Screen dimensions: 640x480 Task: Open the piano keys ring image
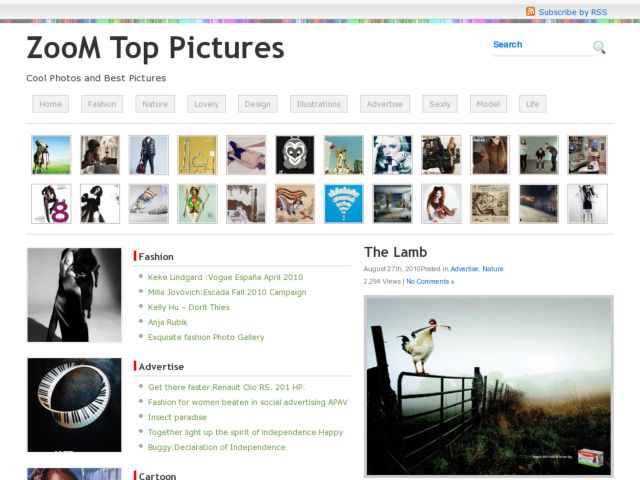point(74,405)
